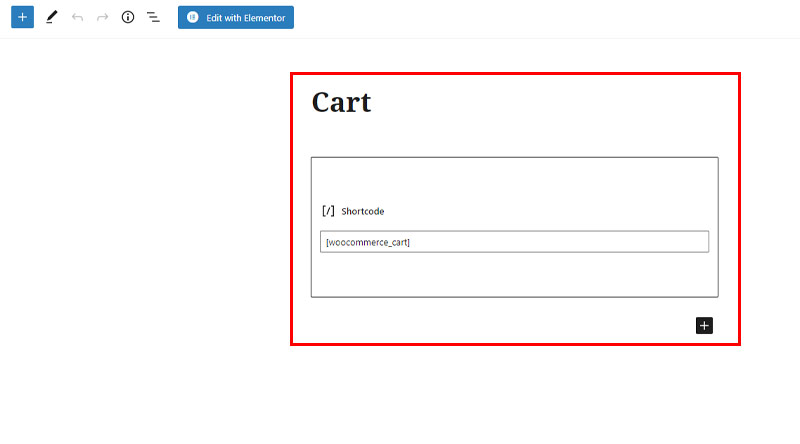The height and width of the screenshot is (444, 800).
Task: Add a block with the black plus button
Action: tap(704, 326)
